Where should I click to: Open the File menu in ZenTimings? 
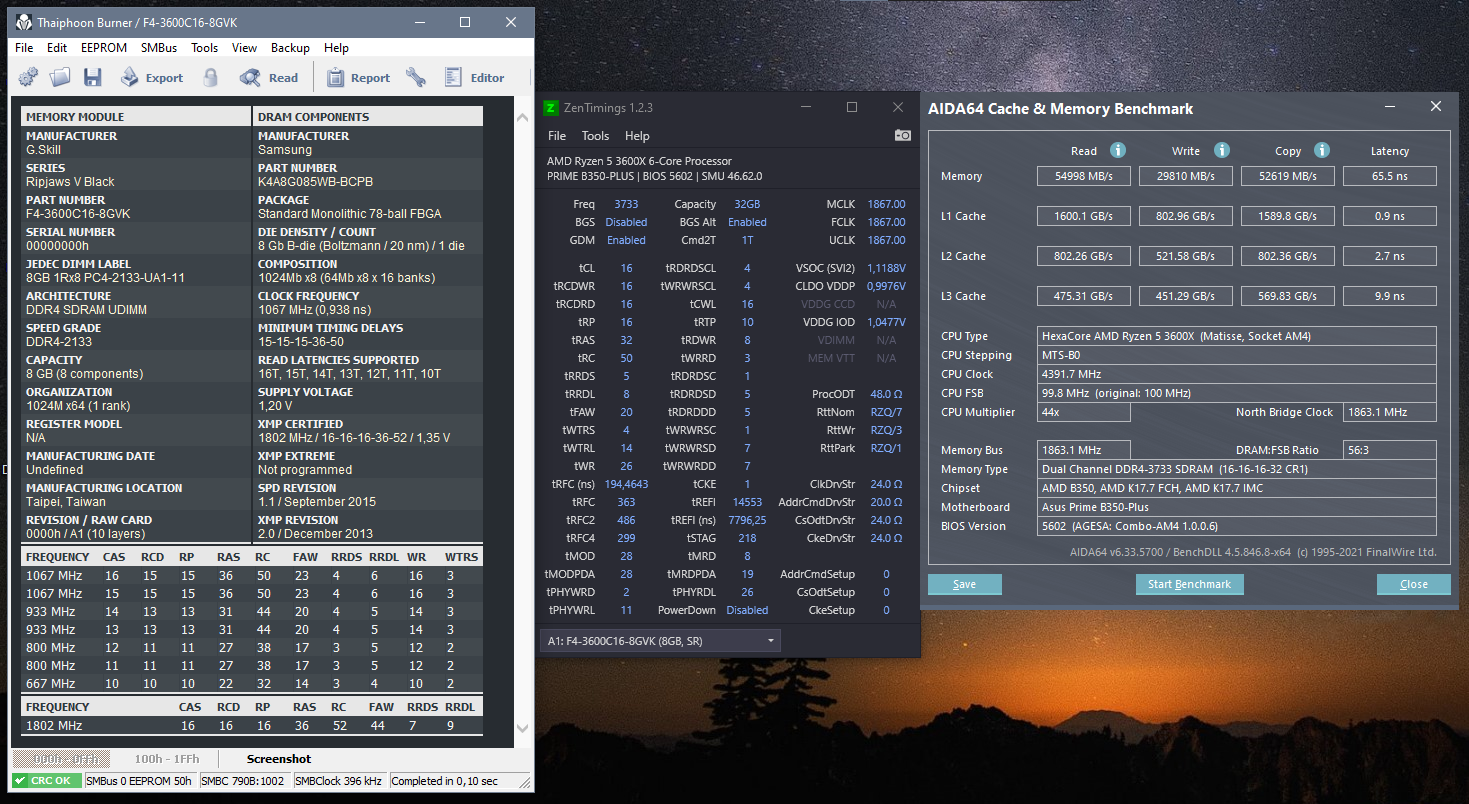click(x=557, y=136)
